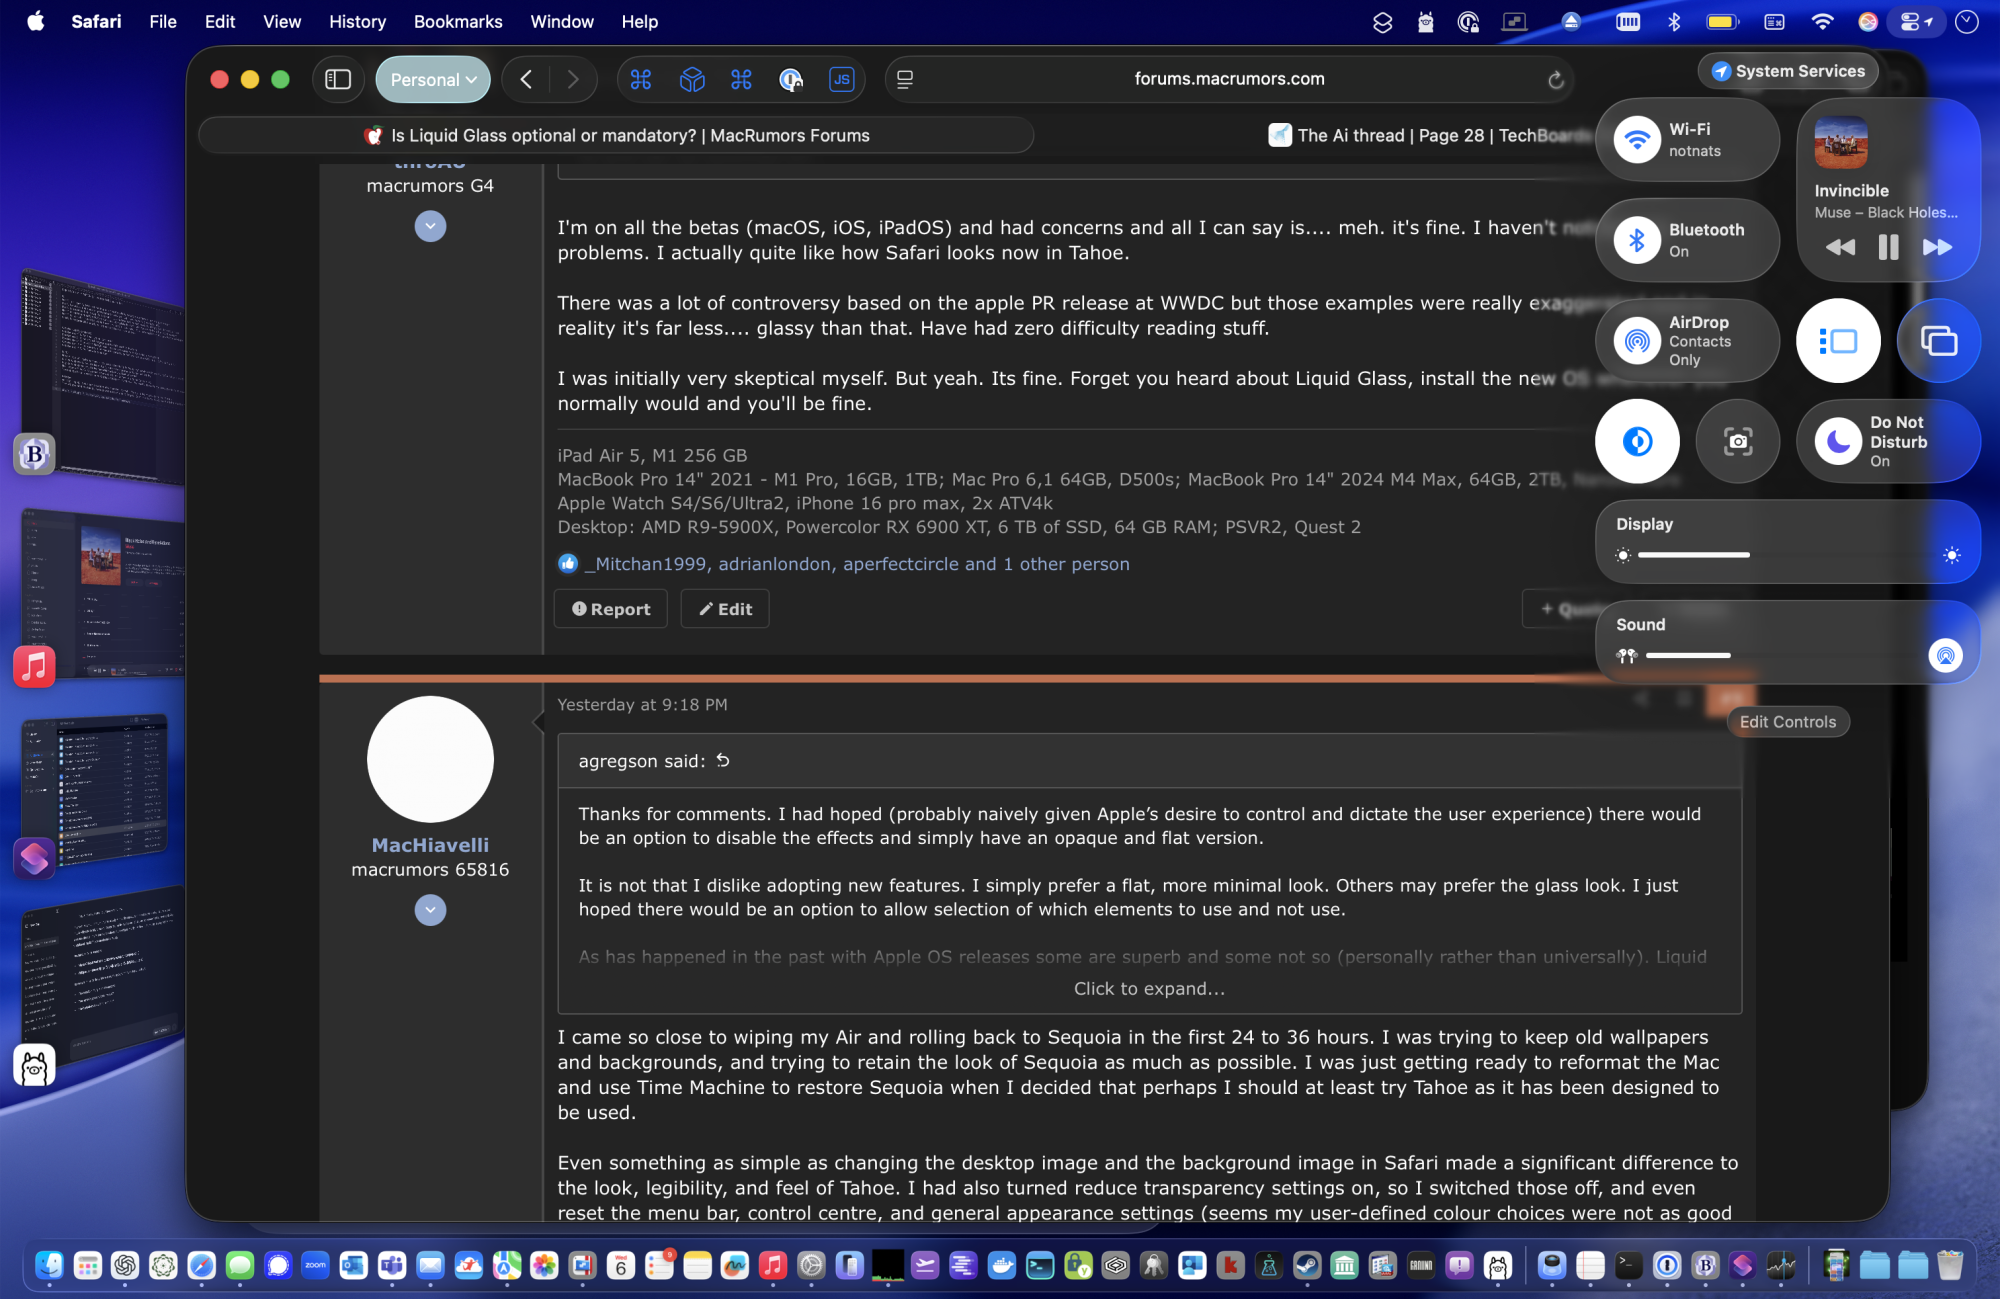Viewport: 2000px width, 1299px height.
Task: Disable Do Not Disturb focus
Action: tap(1838, 441)
